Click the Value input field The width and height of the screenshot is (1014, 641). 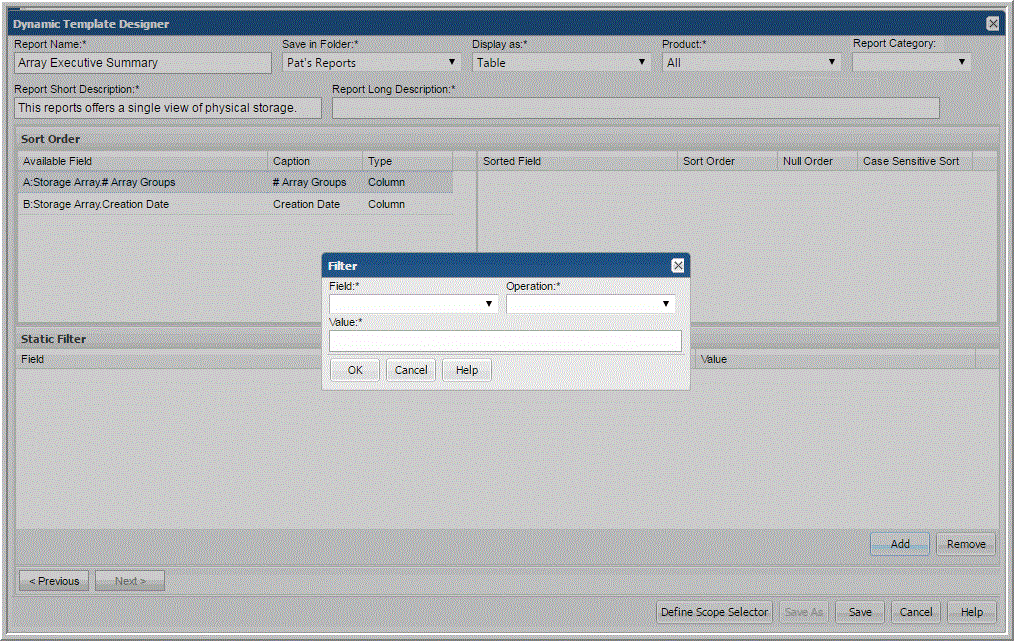[505, 341]
